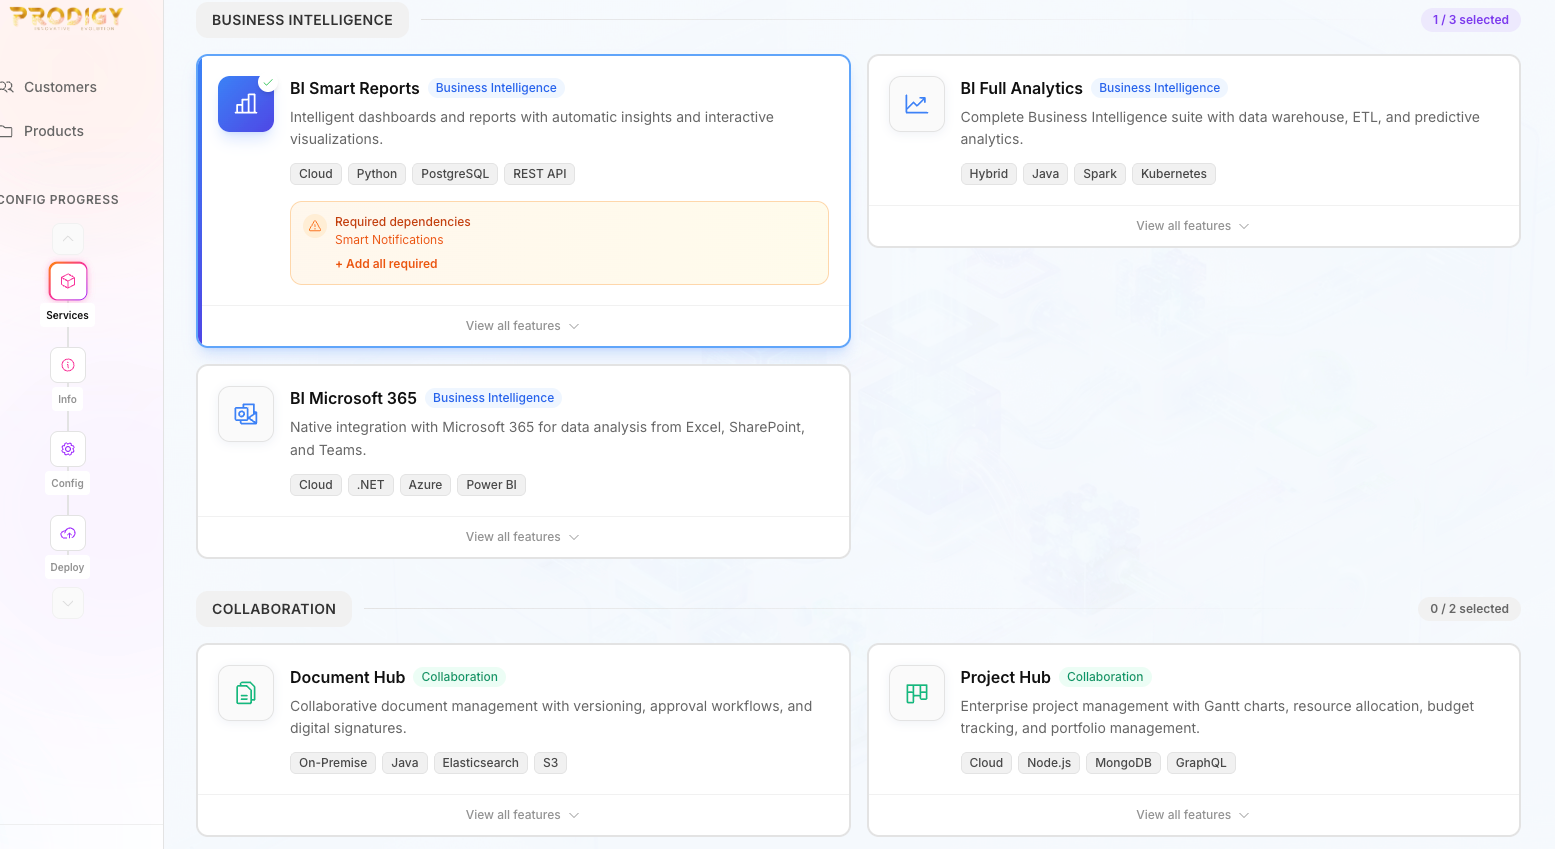This screenshot has height=849, width=1555.
Task: Jump to the Deploy step cloud icon
Action: 68,533
